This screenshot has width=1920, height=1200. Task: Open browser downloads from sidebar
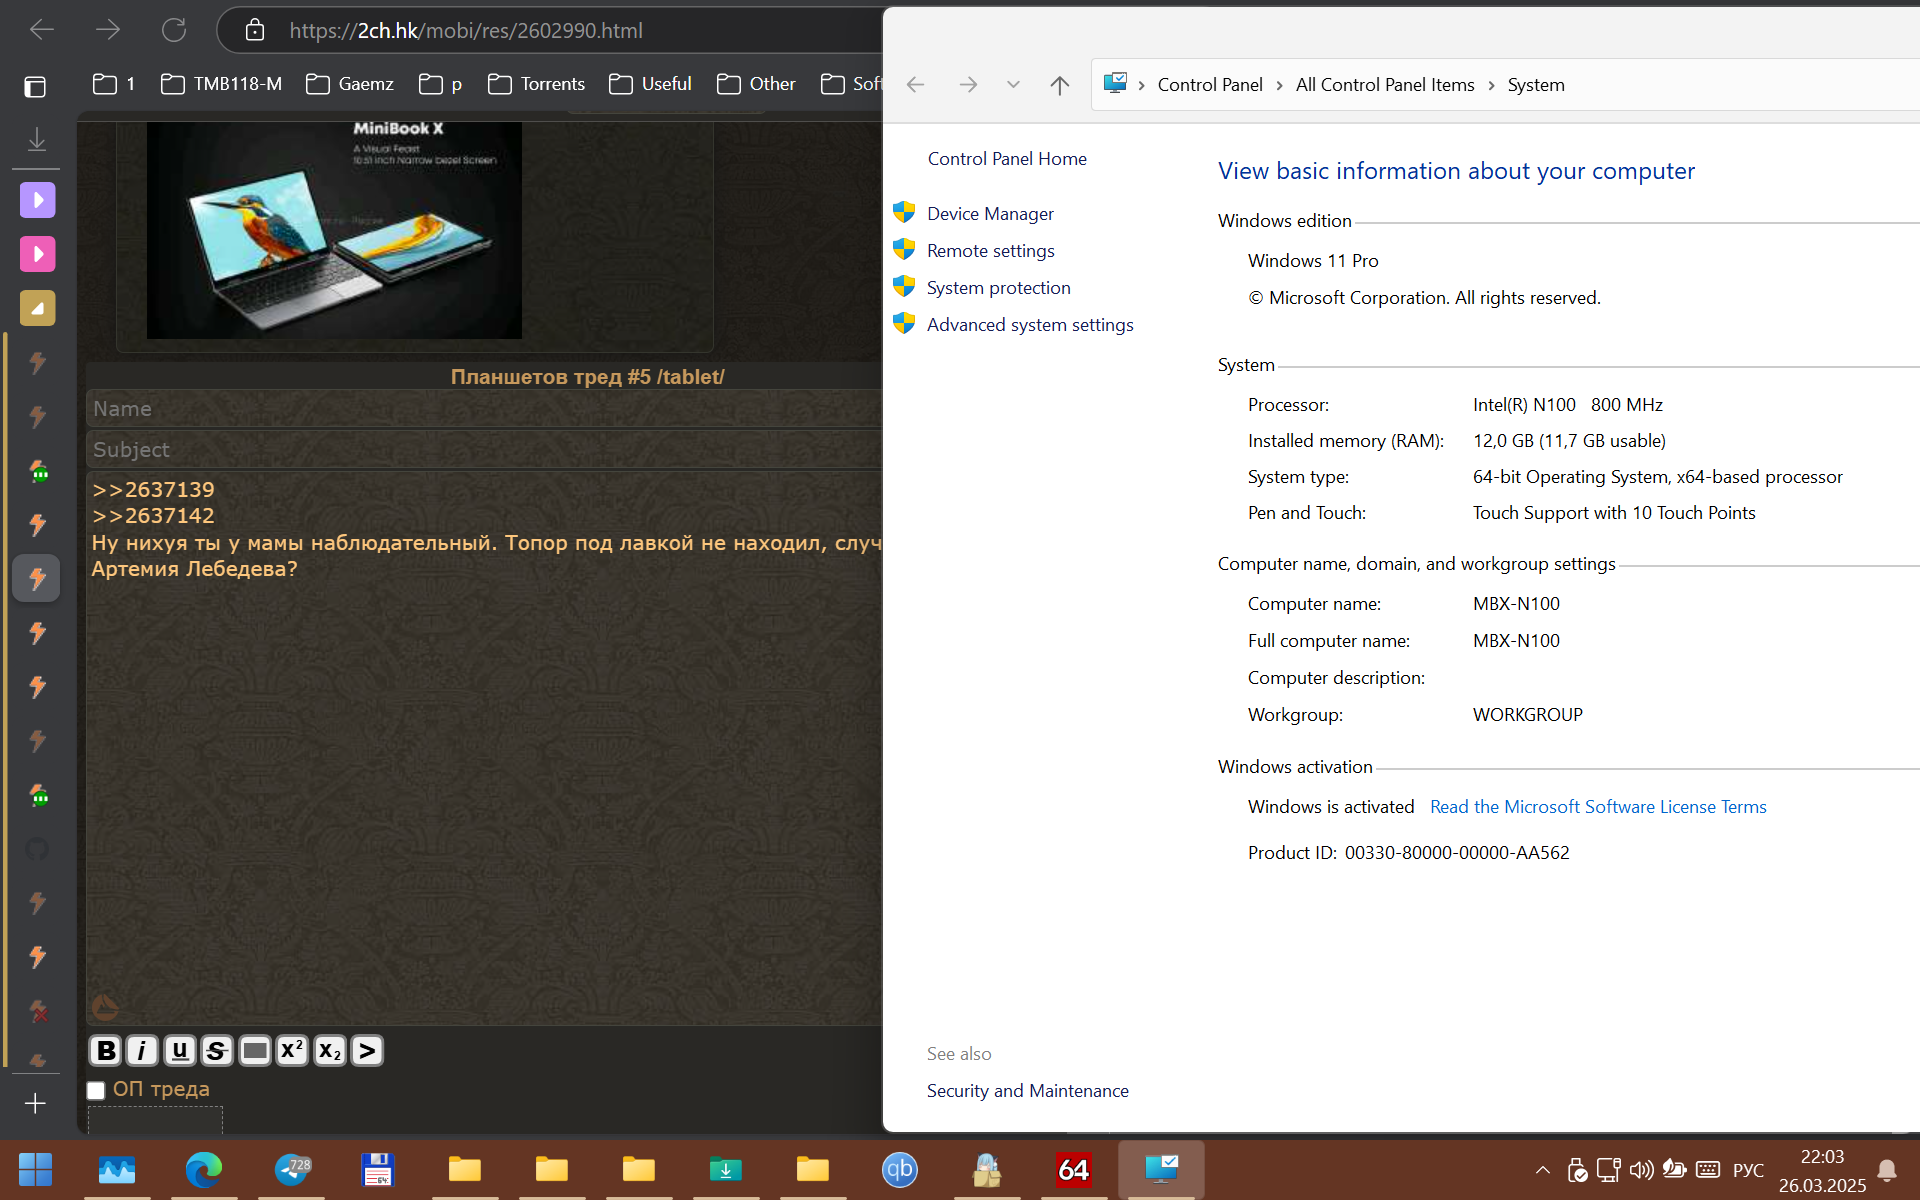point(37,139)
